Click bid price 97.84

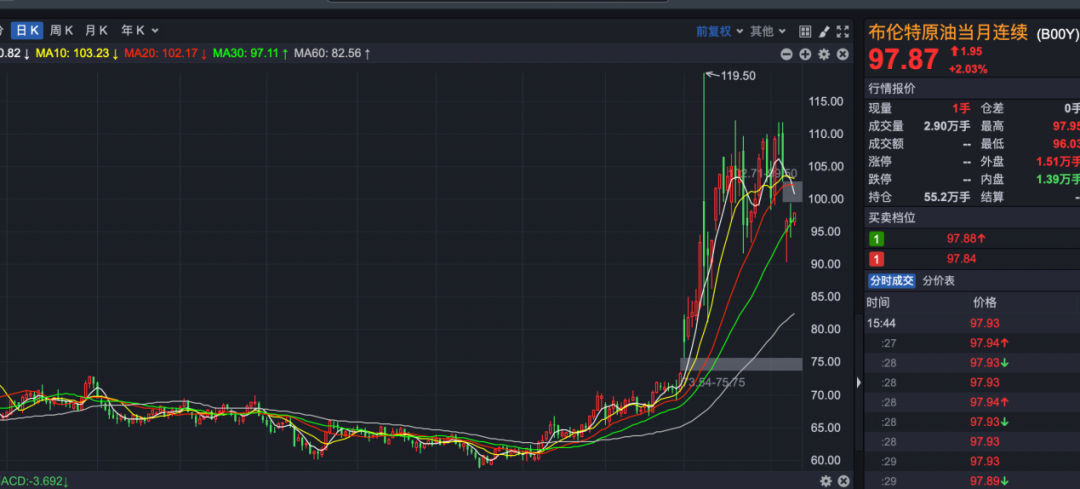pos(962,259)
